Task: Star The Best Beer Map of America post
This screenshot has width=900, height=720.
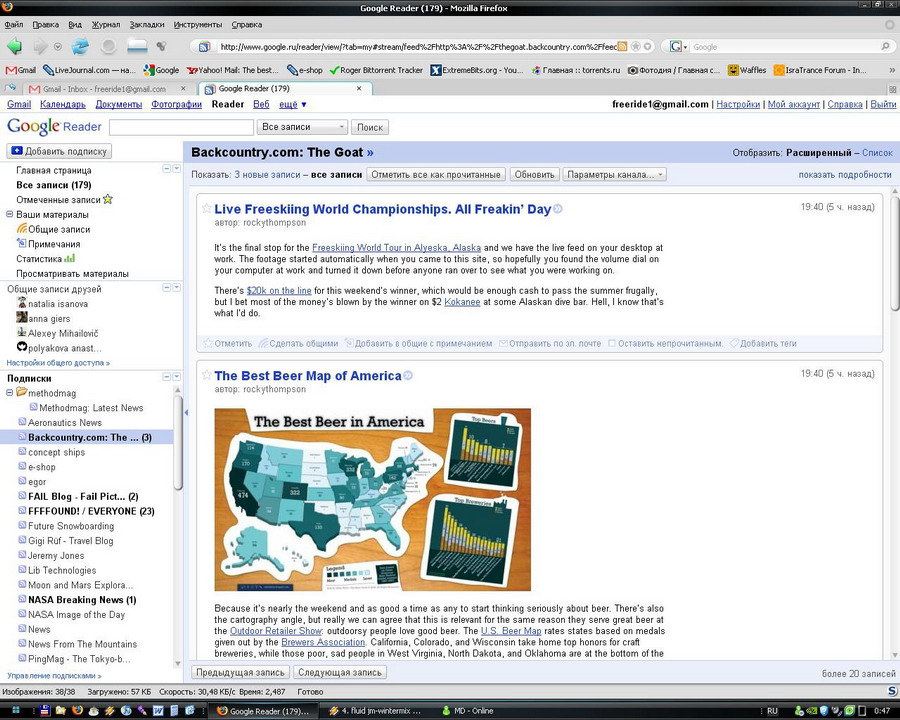Action: click(x=207, y=376)
